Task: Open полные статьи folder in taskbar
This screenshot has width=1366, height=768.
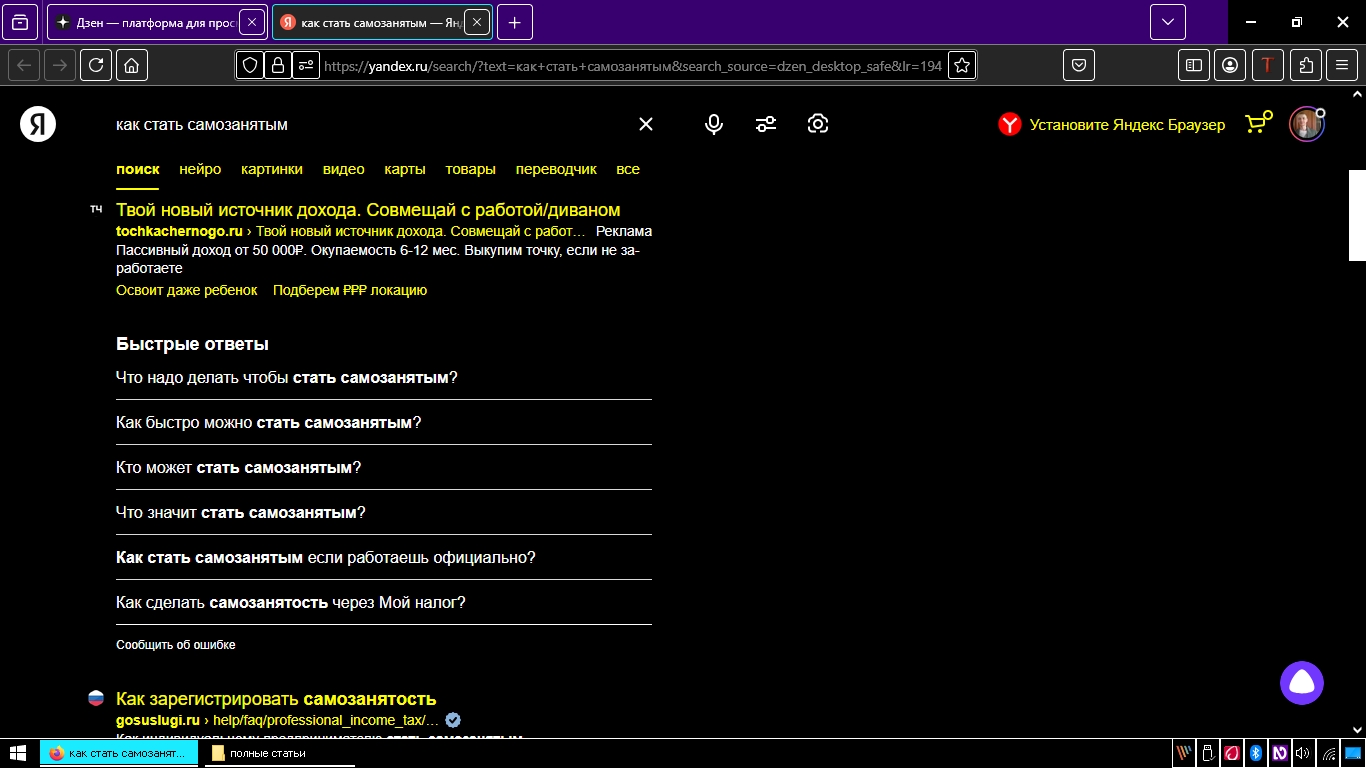Action: [x=280, y=753]
